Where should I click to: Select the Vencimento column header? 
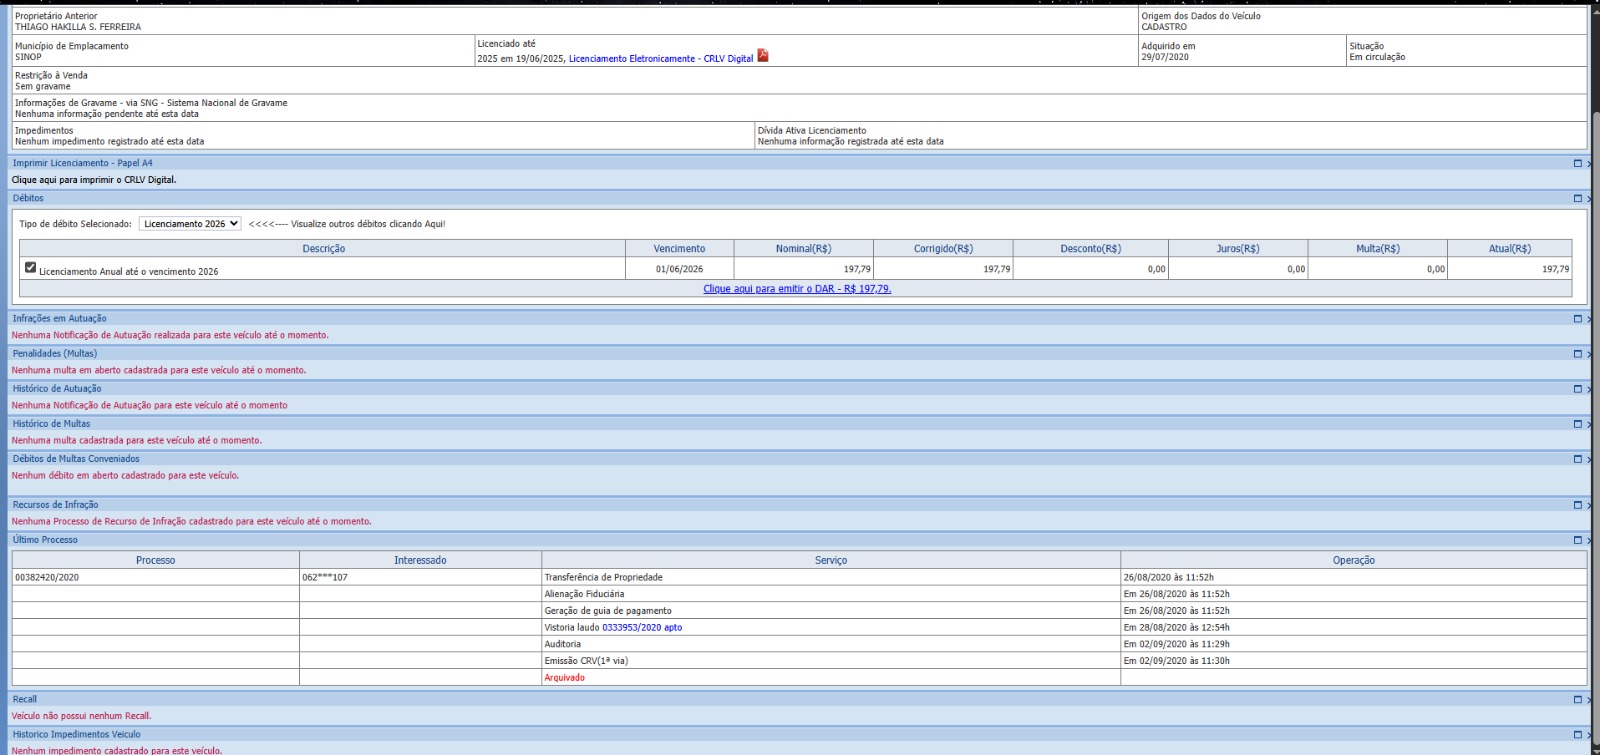679,249
